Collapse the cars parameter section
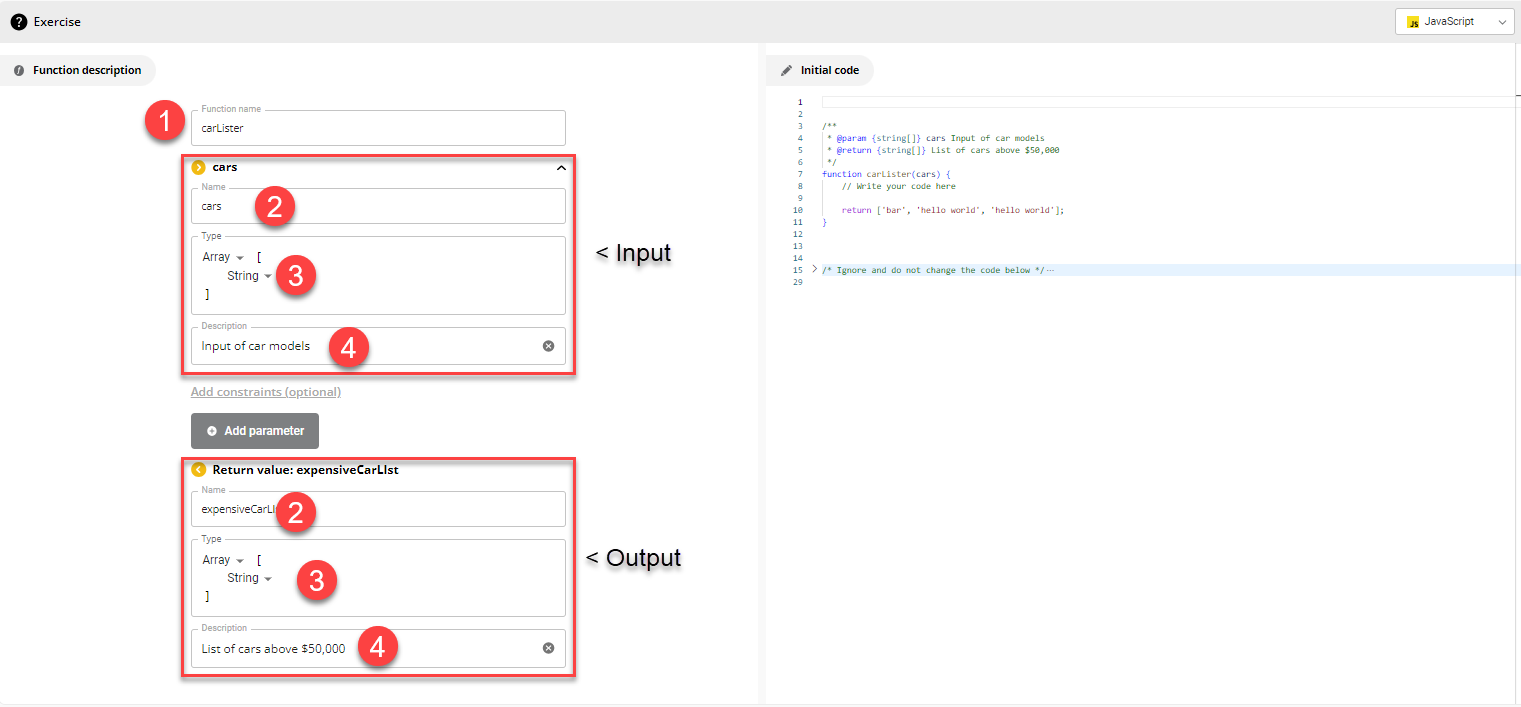Viewport: 1521px width, 707px height. pyautogui.click(x=561, y=168)
